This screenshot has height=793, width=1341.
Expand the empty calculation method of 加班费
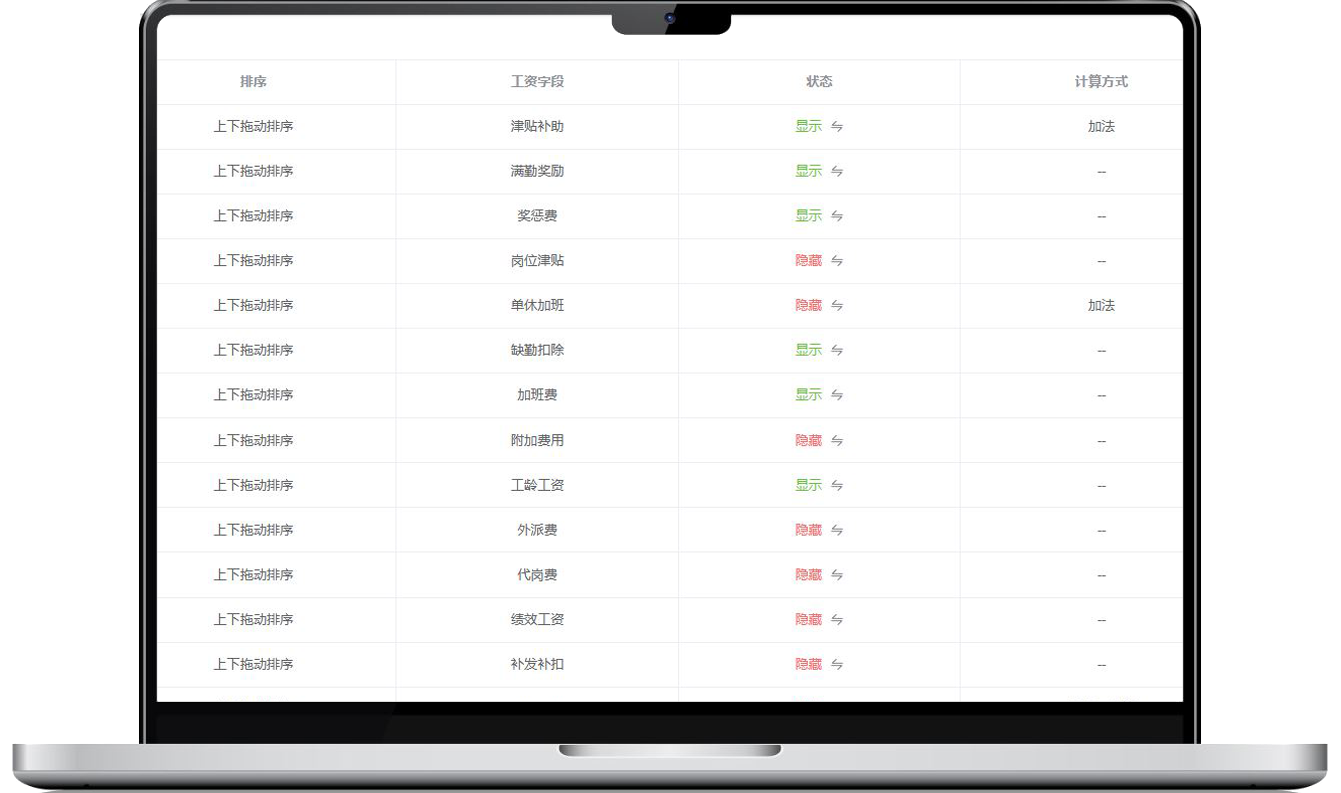click(x=1101, y=396)
